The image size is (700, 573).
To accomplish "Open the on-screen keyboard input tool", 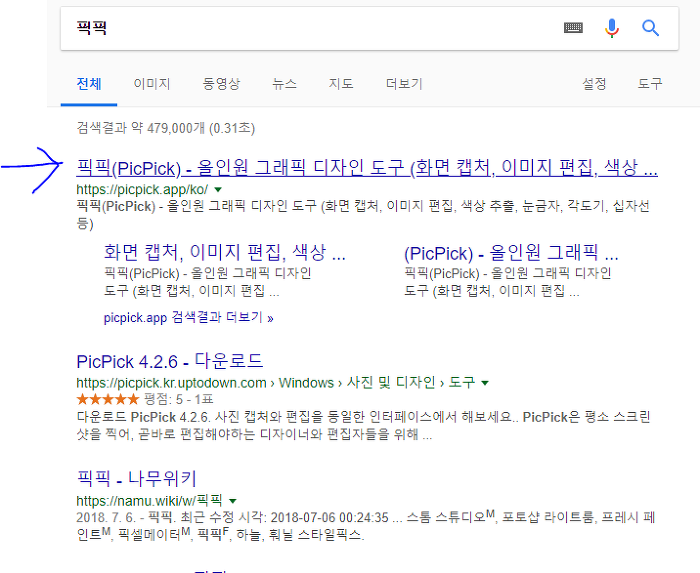I will 573,28.
